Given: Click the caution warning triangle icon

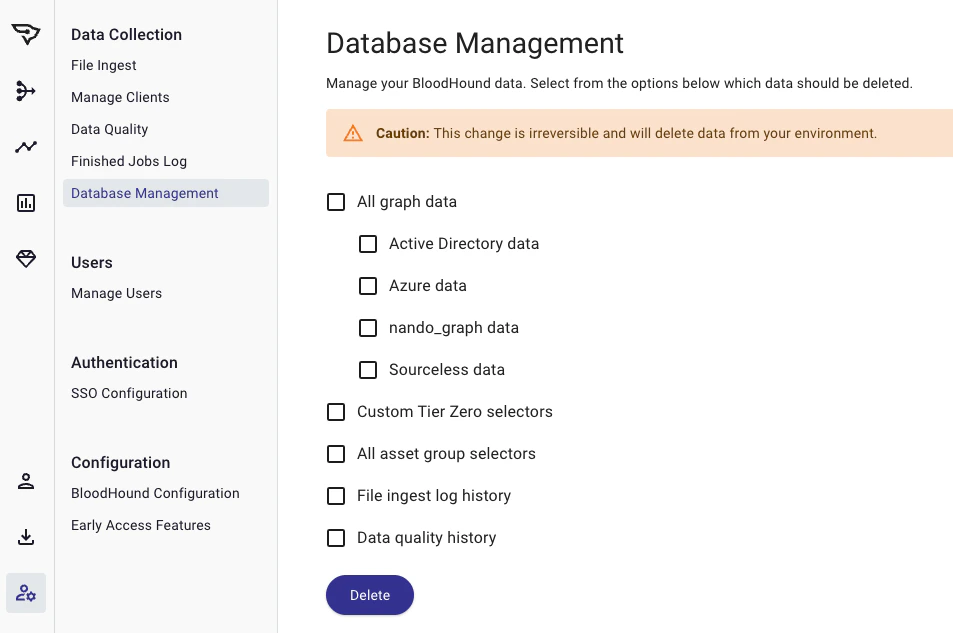Looking at the screenshot, I should 353,132.
